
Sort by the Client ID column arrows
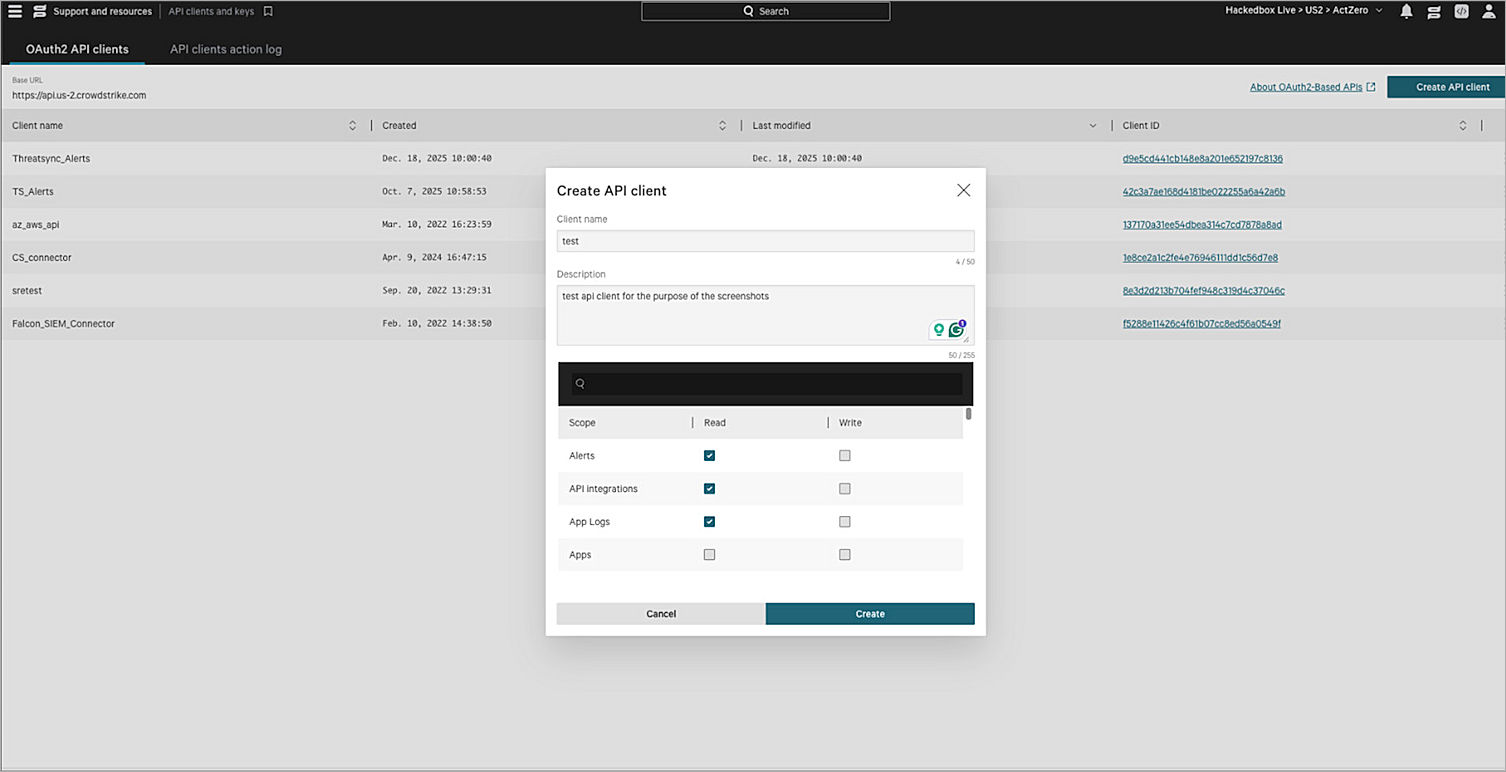point(1462,126)
